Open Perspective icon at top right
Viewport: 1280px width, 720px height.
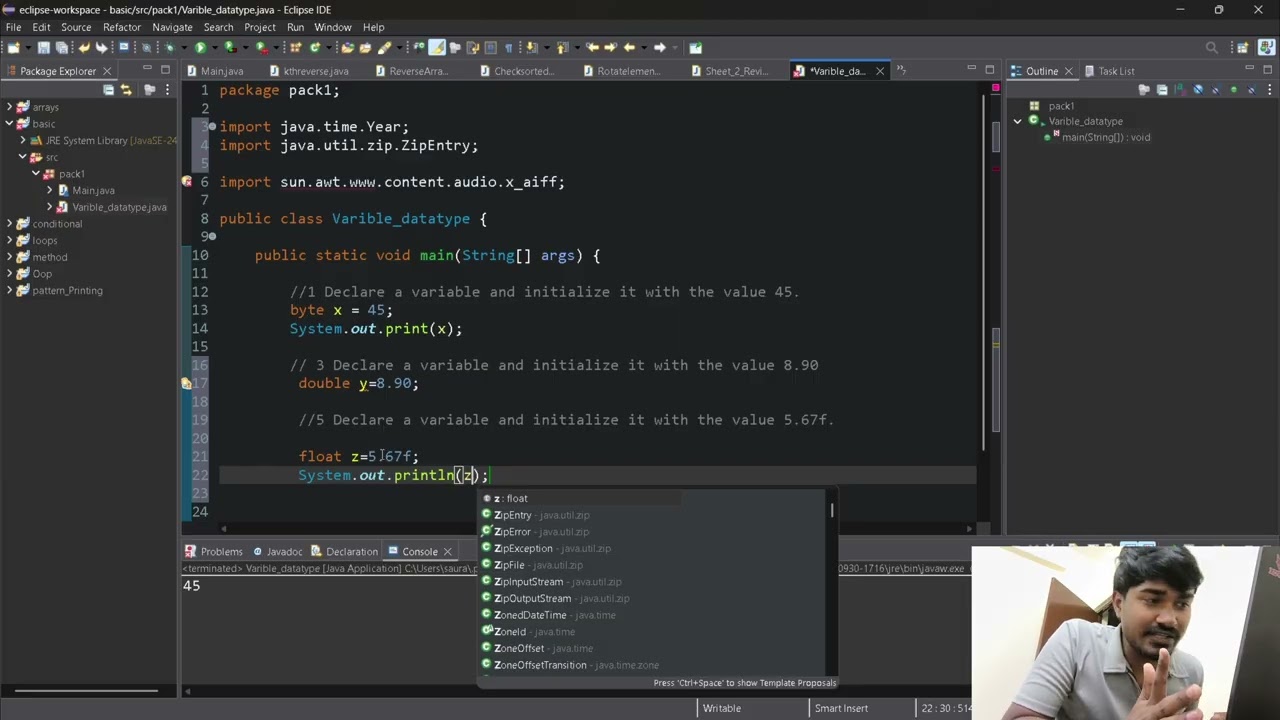coord(1242,47)
